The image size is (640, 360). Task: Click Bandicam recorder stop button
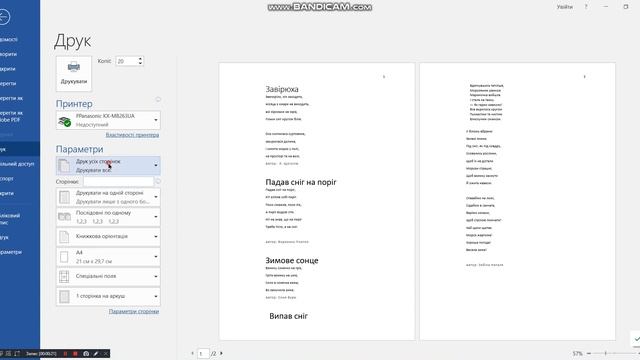pyautogui.click(x=75, y=353)
